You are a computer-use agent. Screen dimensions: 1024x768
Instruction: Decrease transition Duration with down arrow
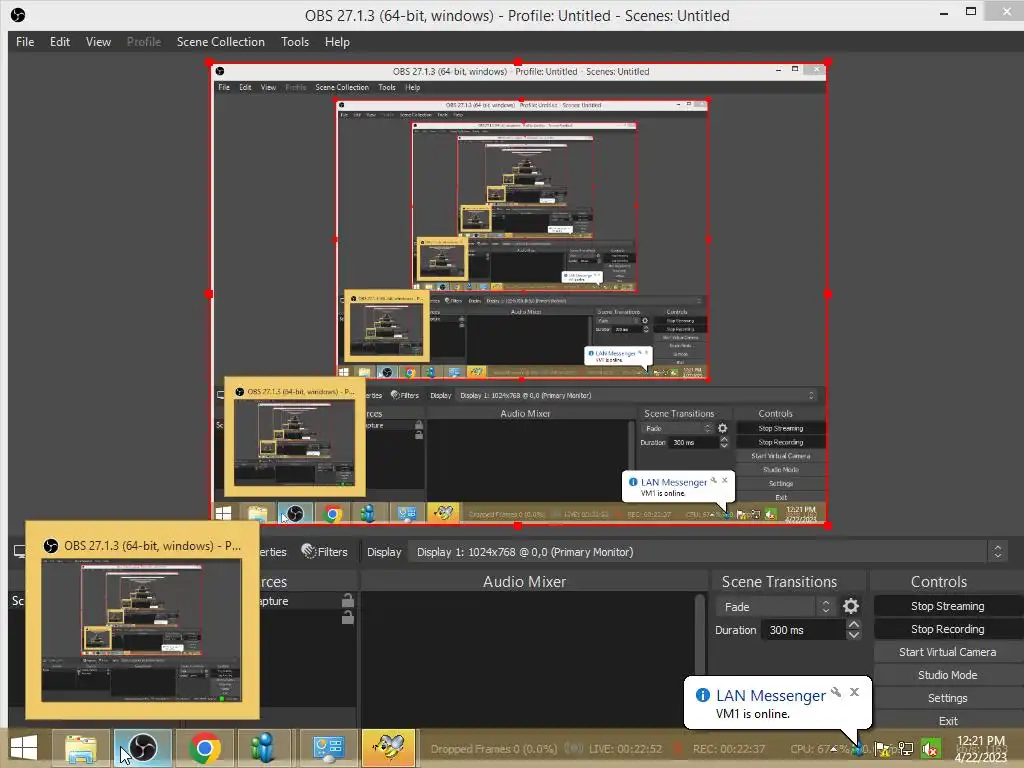tap(854, 635)
